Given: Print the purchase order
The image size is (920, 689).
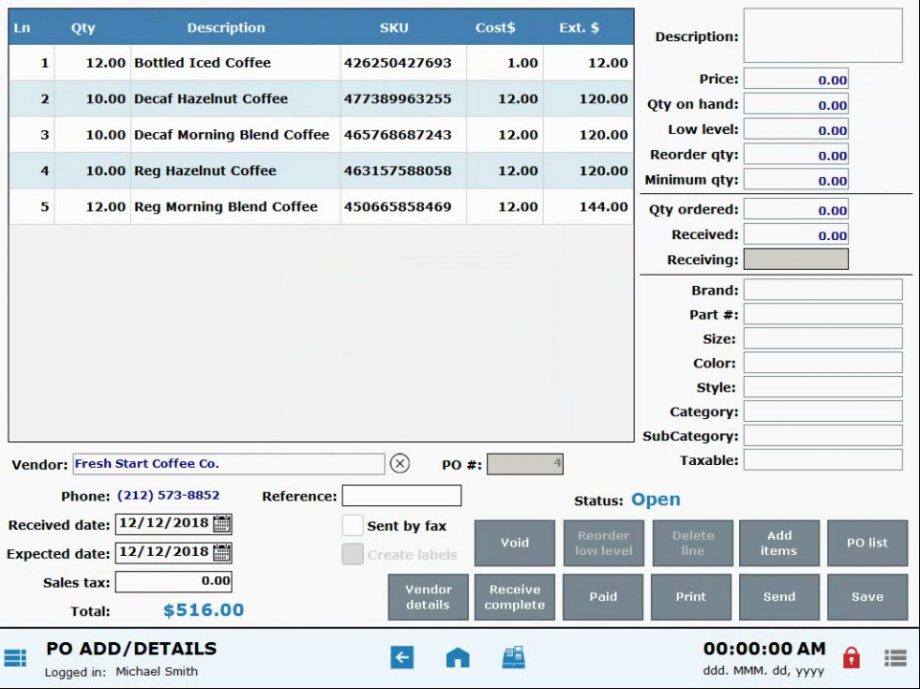Looking at the screenshot, I should pyautogui.click(x=691, y=596).
